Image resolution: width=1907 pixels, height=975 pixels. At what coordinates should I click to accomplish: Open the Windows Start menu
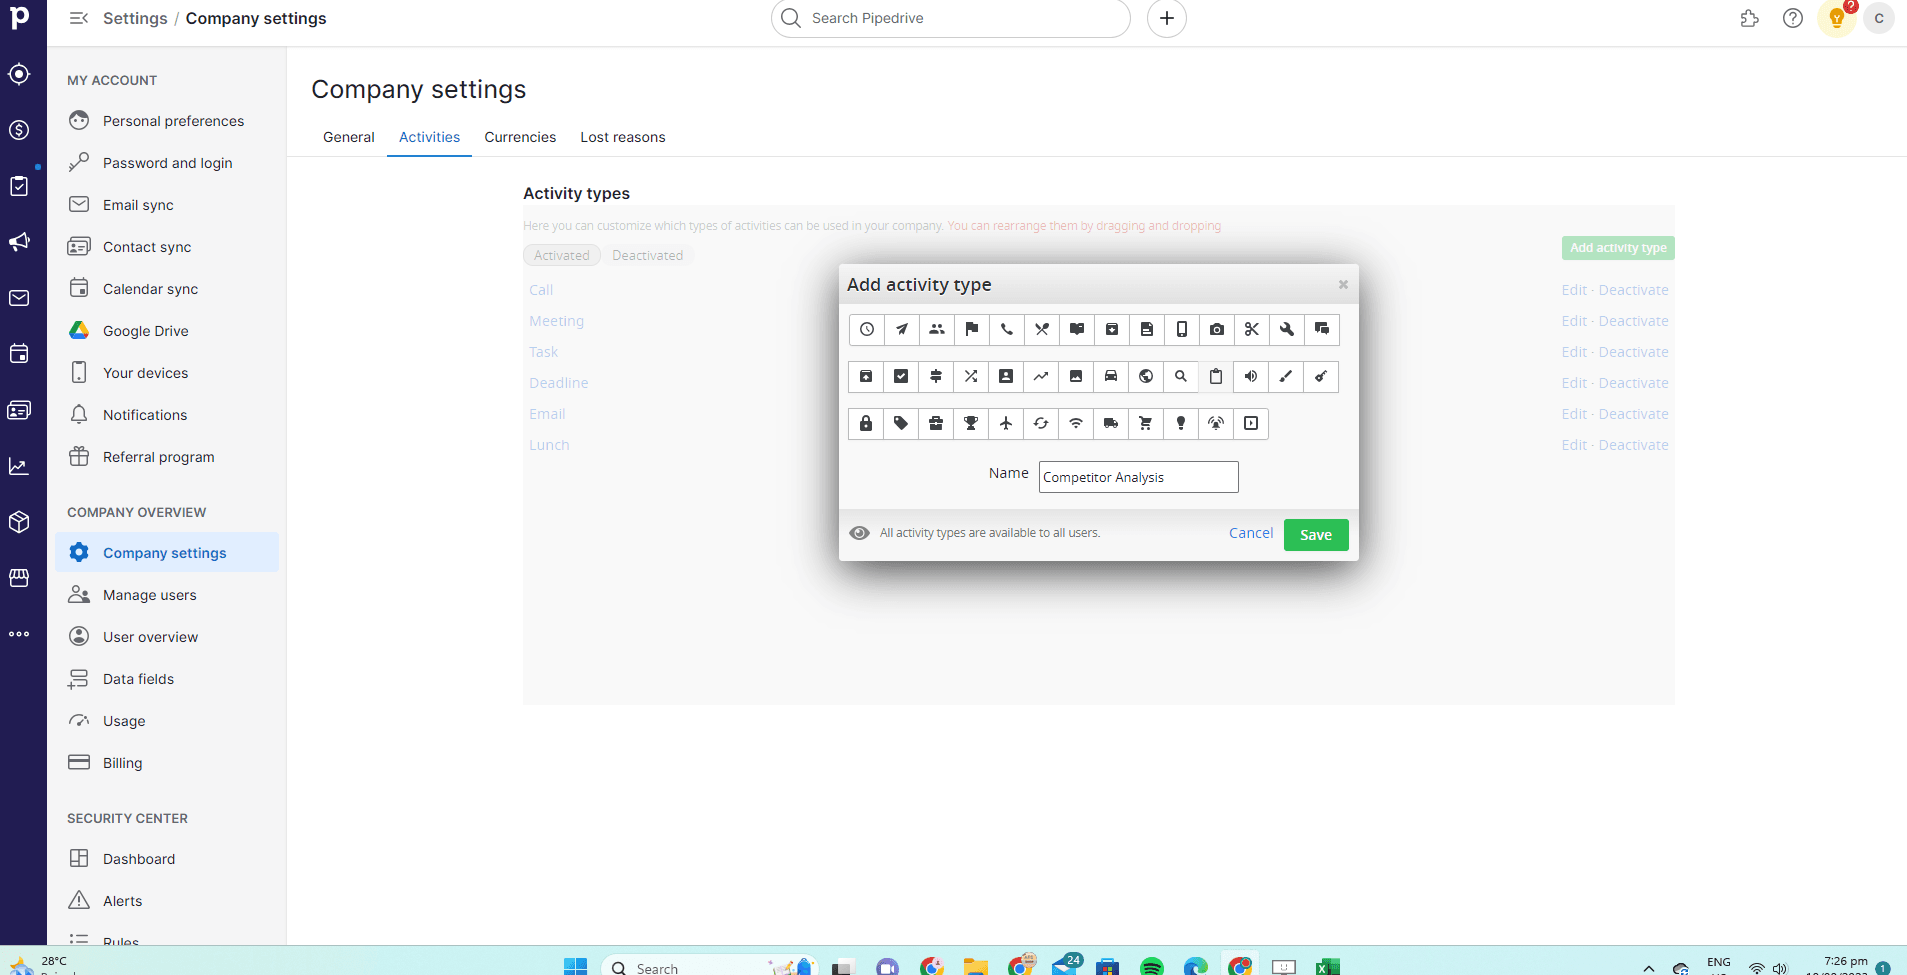point(575,966)
